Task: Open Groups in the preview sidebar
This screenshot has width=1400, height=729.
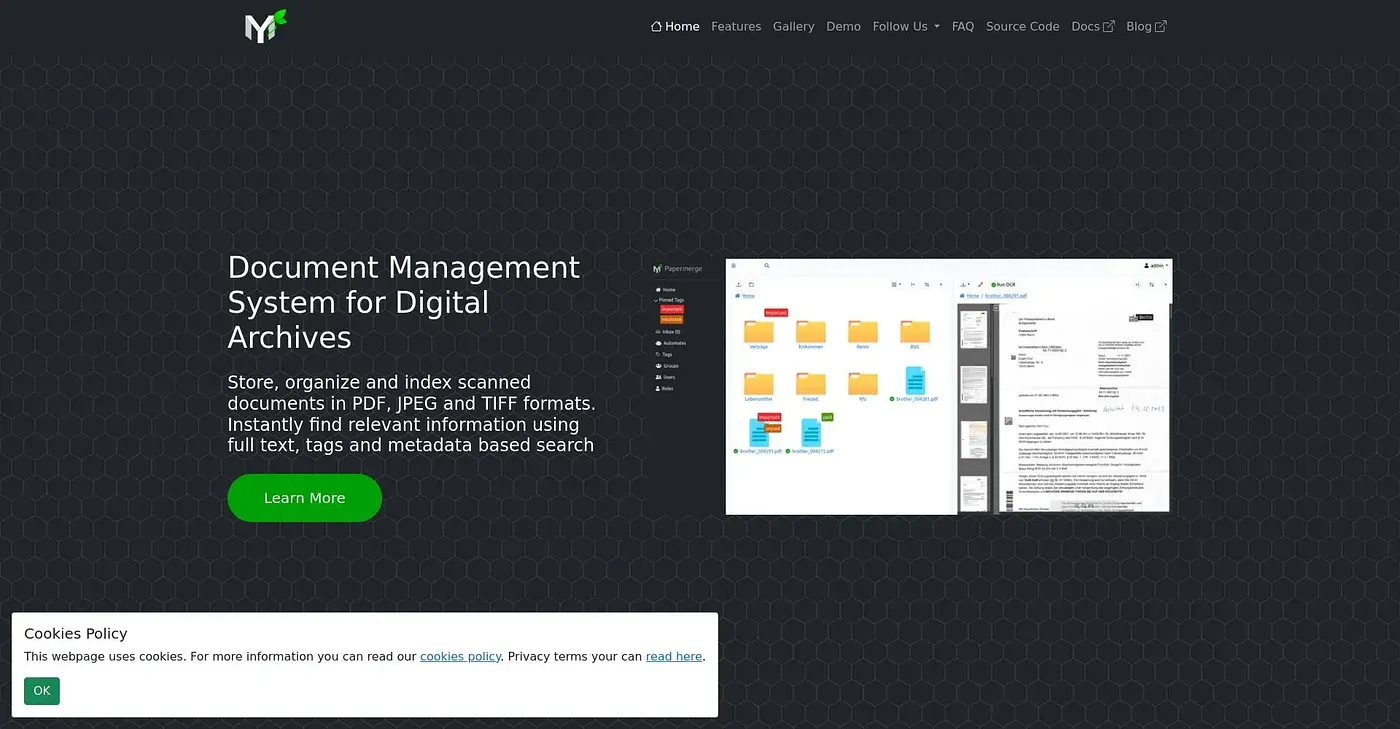Action: [x=667, y=366]
